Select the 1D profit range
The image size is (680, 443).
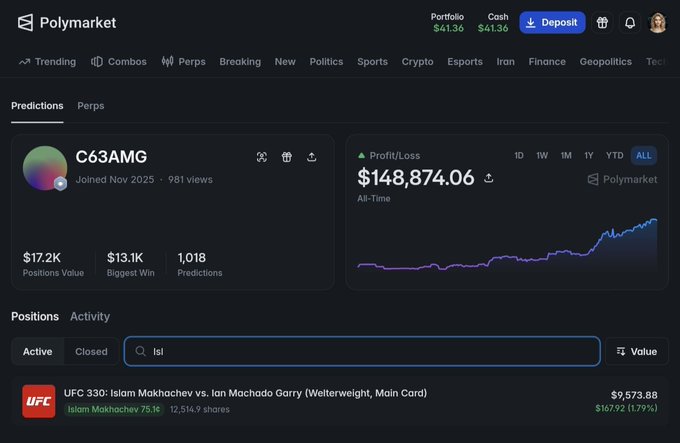[519, 156]
